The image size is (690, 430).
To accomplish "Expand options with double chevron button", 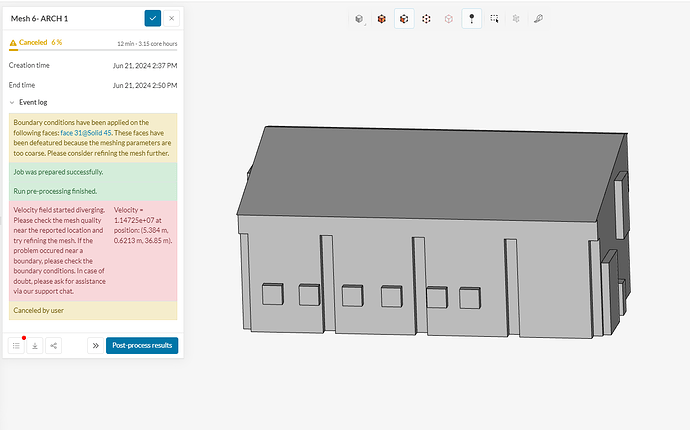I will (95, 345).
